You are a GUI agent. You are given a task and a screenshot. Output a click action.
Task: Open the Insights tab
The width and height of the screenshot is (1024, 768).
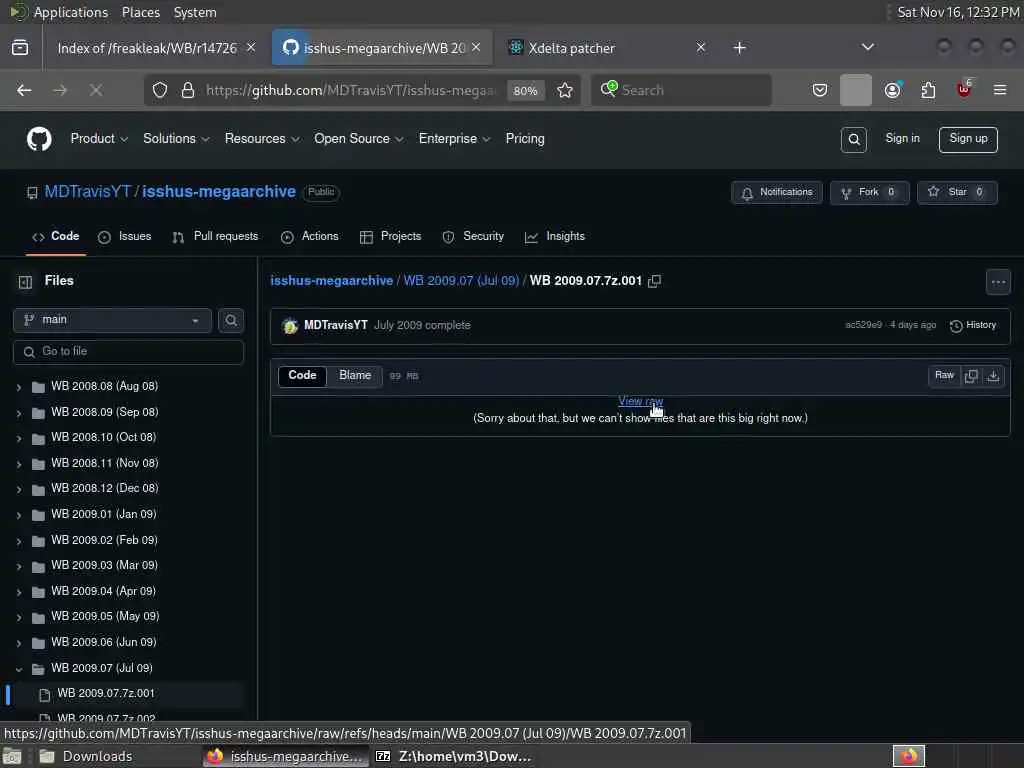pyautogui.click(x=555, y=236)
